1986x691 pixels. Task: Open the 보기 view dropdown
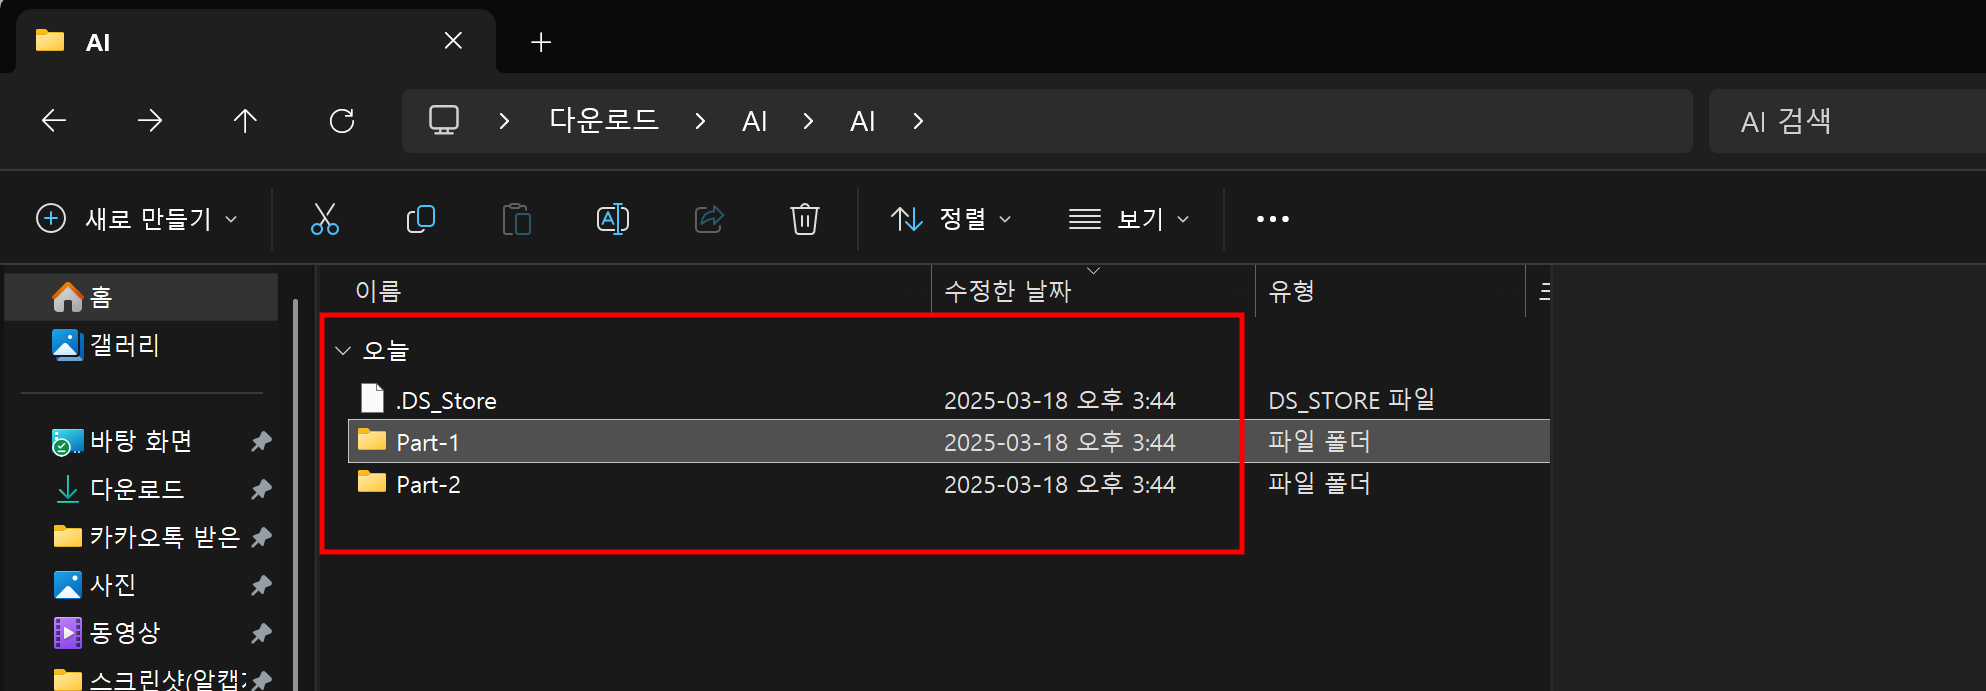coord(1129,219)
